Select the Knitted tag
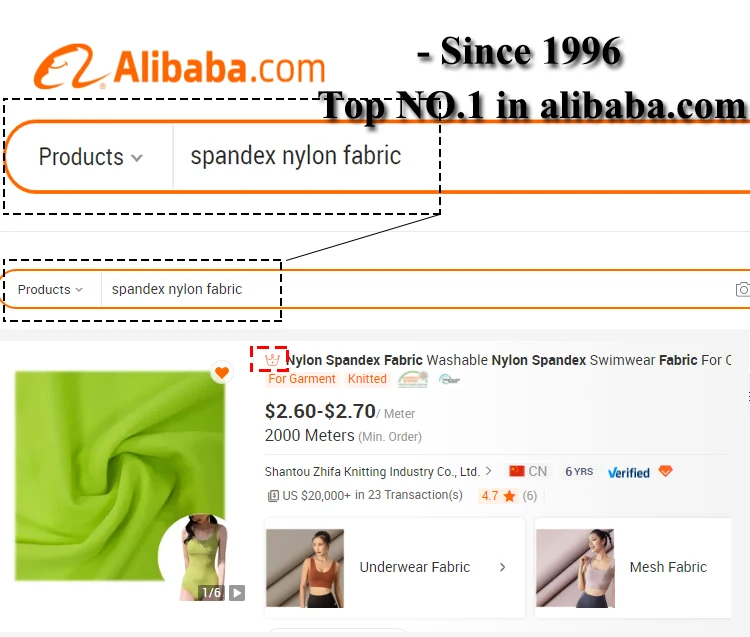 coord(367,379)
